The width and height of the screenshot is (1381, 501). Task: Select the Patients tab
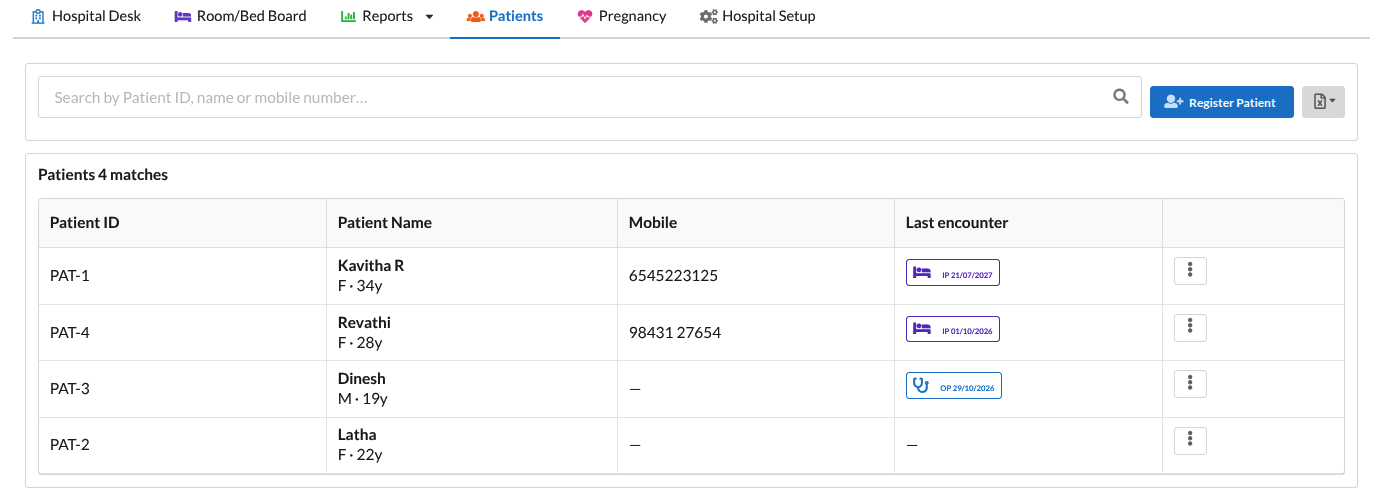(505, 16)
